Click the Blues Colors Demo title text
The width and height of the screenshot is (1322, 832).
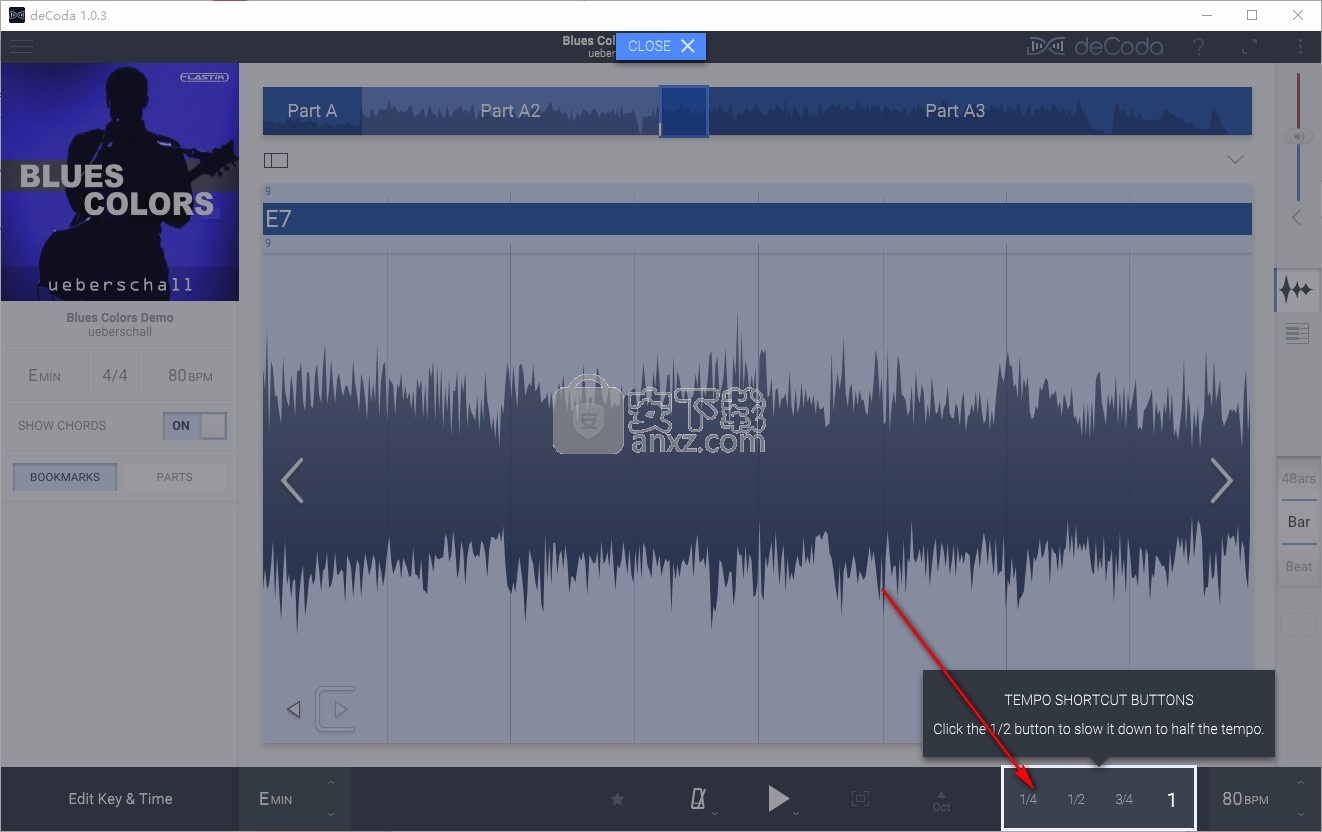tap(120, 318)
